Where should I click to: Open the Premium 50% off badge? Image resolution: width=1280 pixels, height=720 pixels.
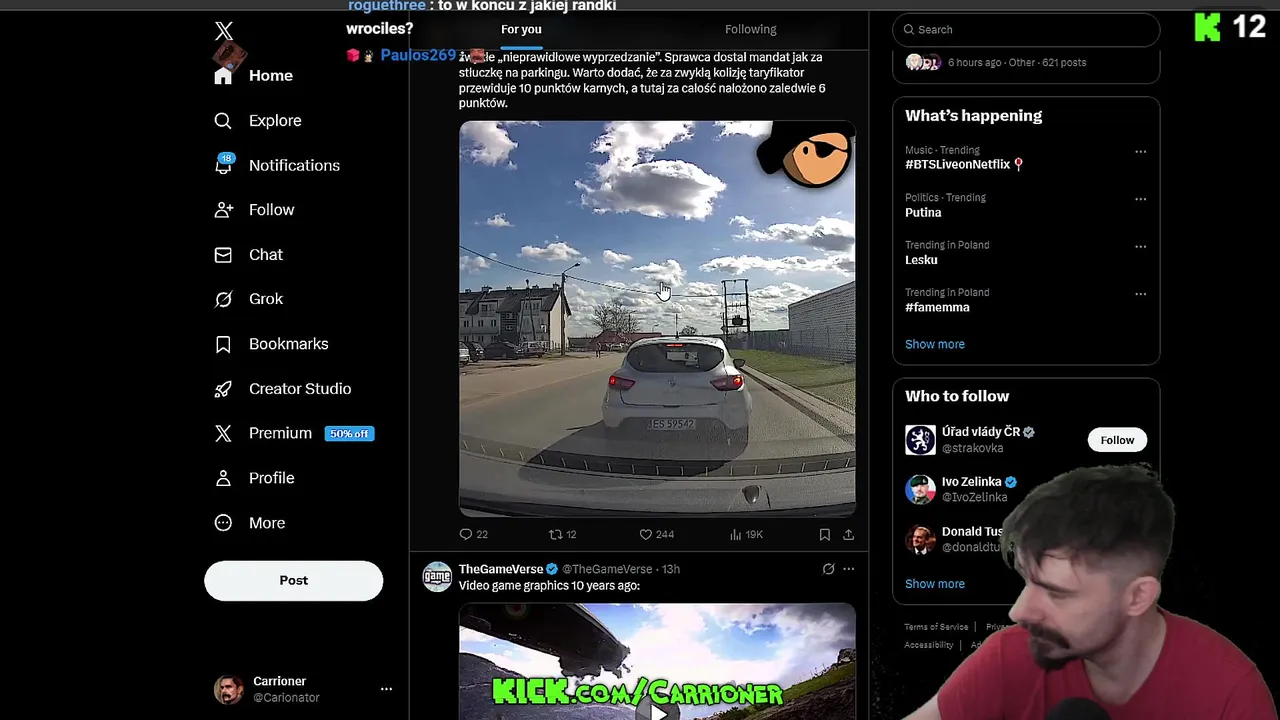click(349, 434)
